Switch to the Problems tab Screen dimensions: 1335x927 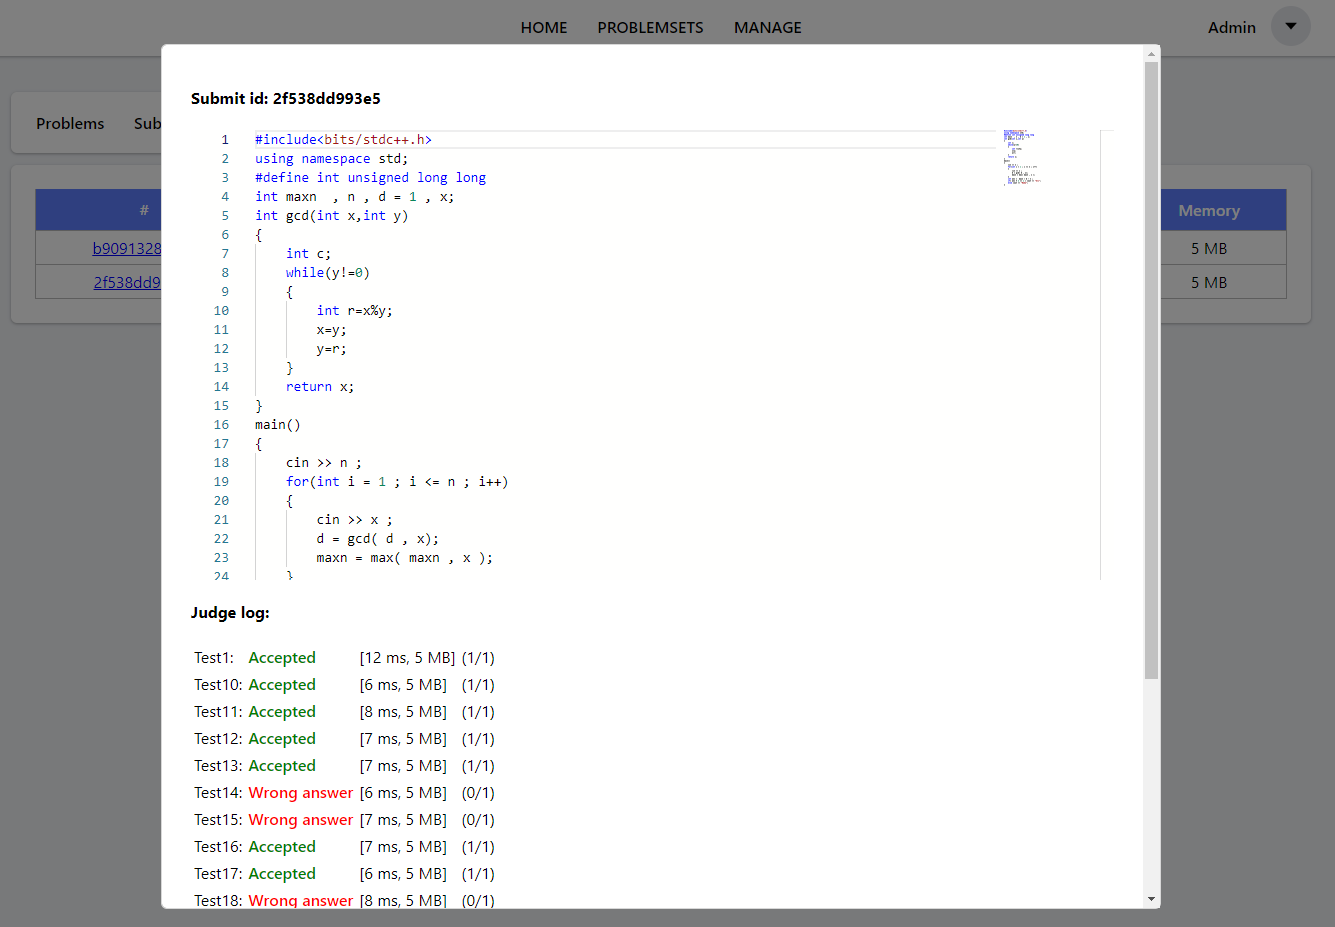coord(70,124)
